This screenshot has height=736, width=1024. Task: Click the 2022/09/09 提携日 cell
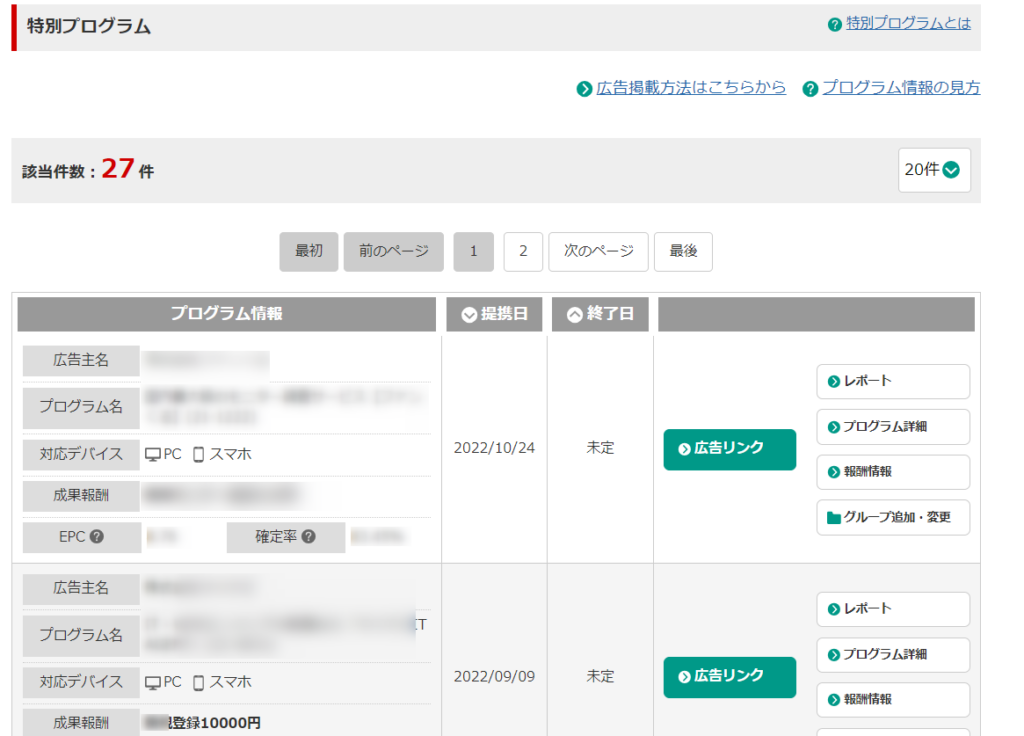tap(494, 677)
